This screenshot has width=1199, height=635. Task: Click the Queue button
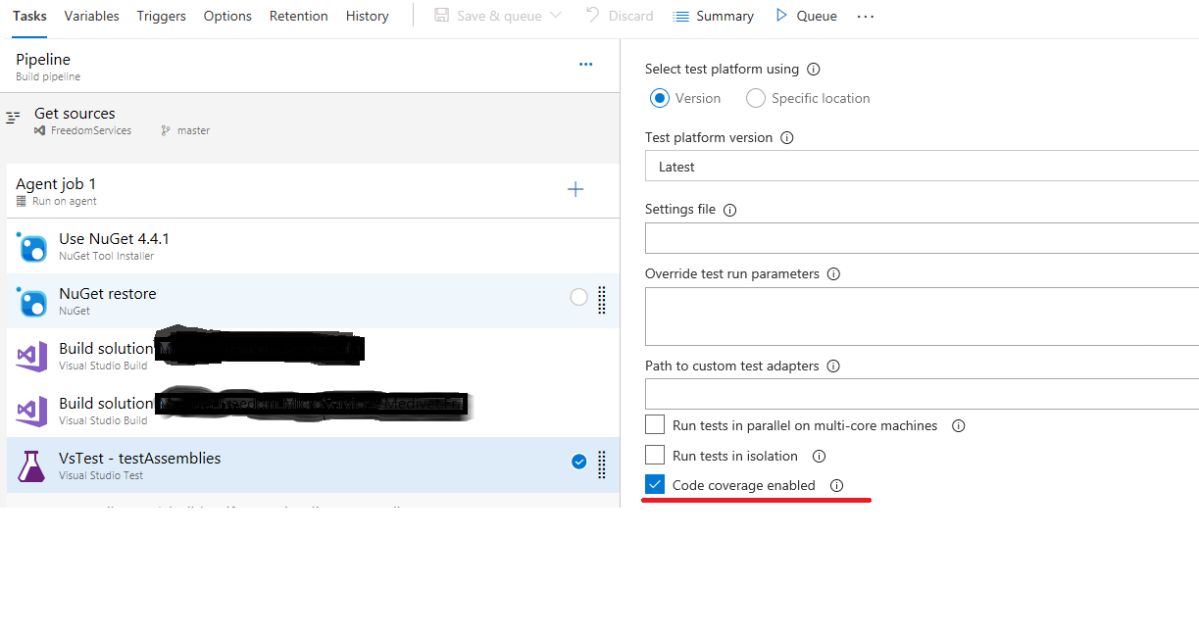(x=806, y=16)
